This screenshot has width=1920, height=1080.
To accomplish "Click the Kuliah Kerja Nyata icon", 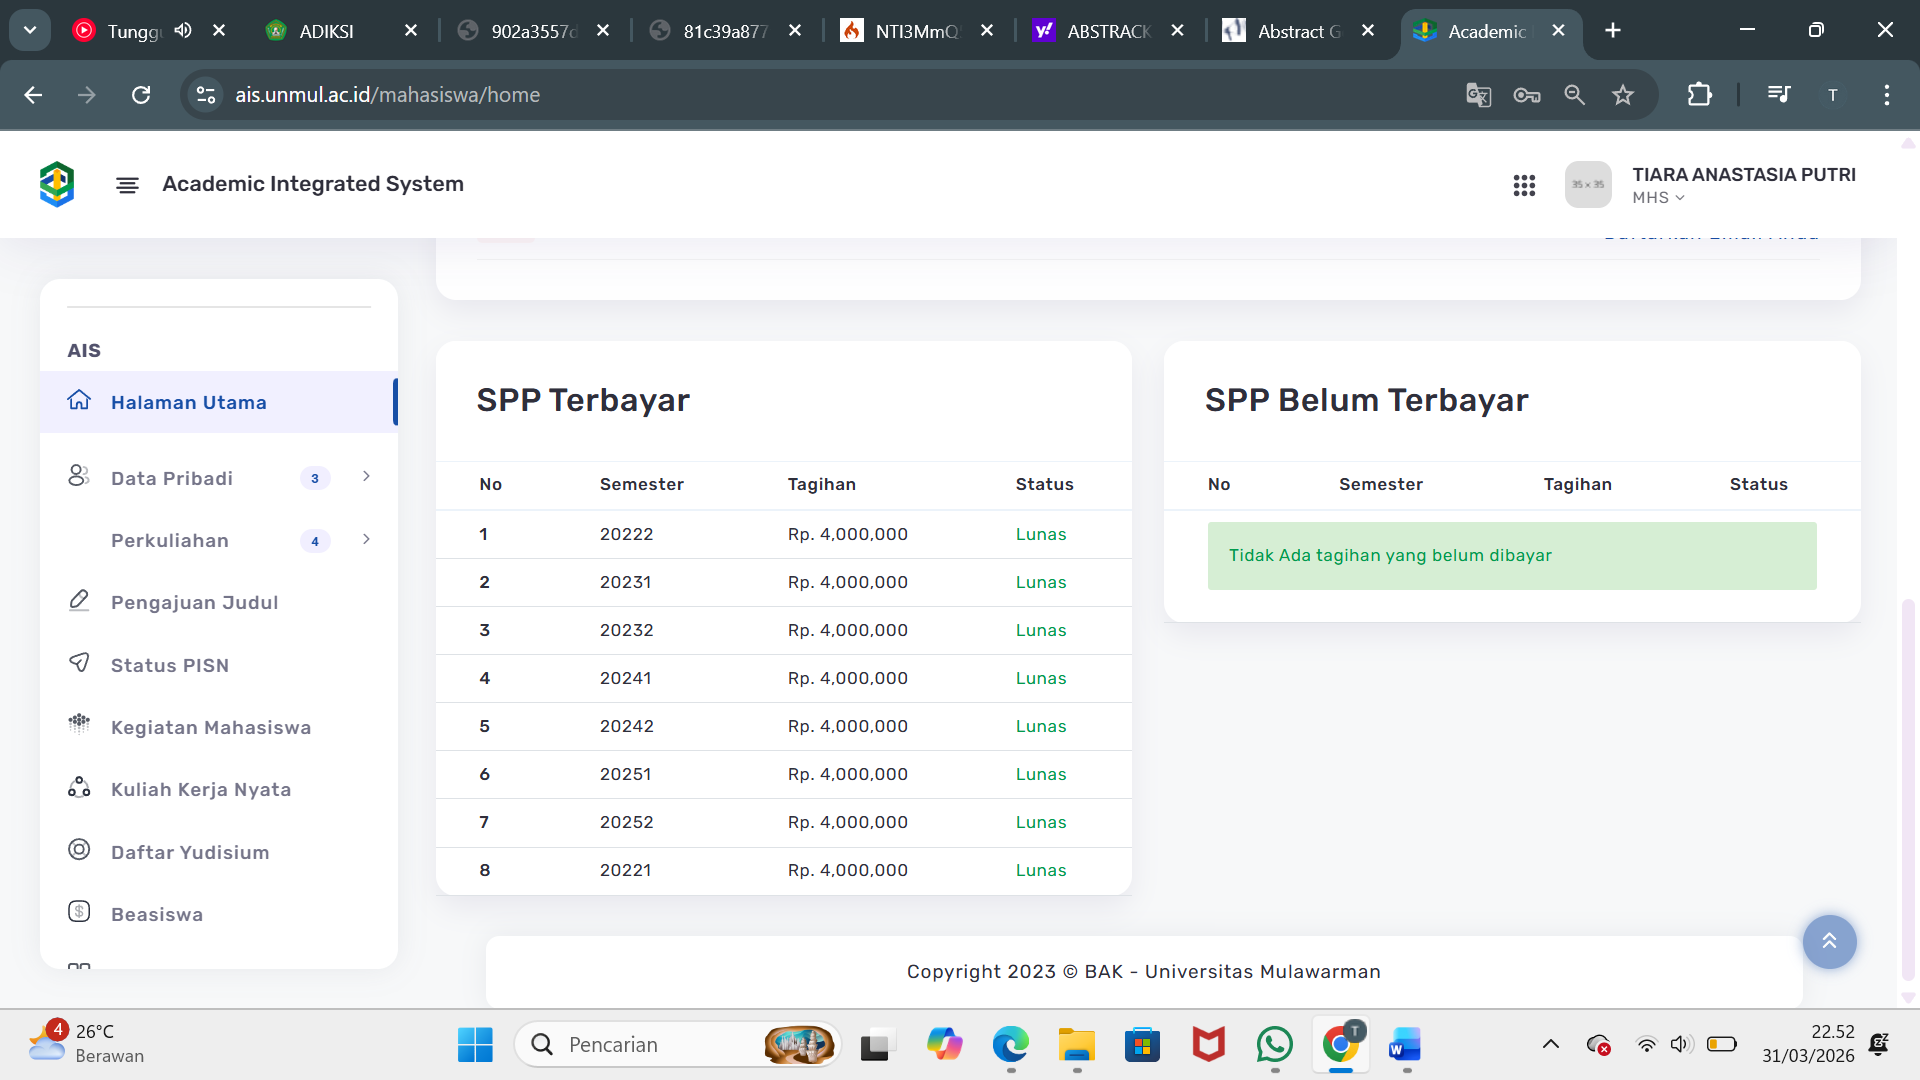I will (79, 788).
